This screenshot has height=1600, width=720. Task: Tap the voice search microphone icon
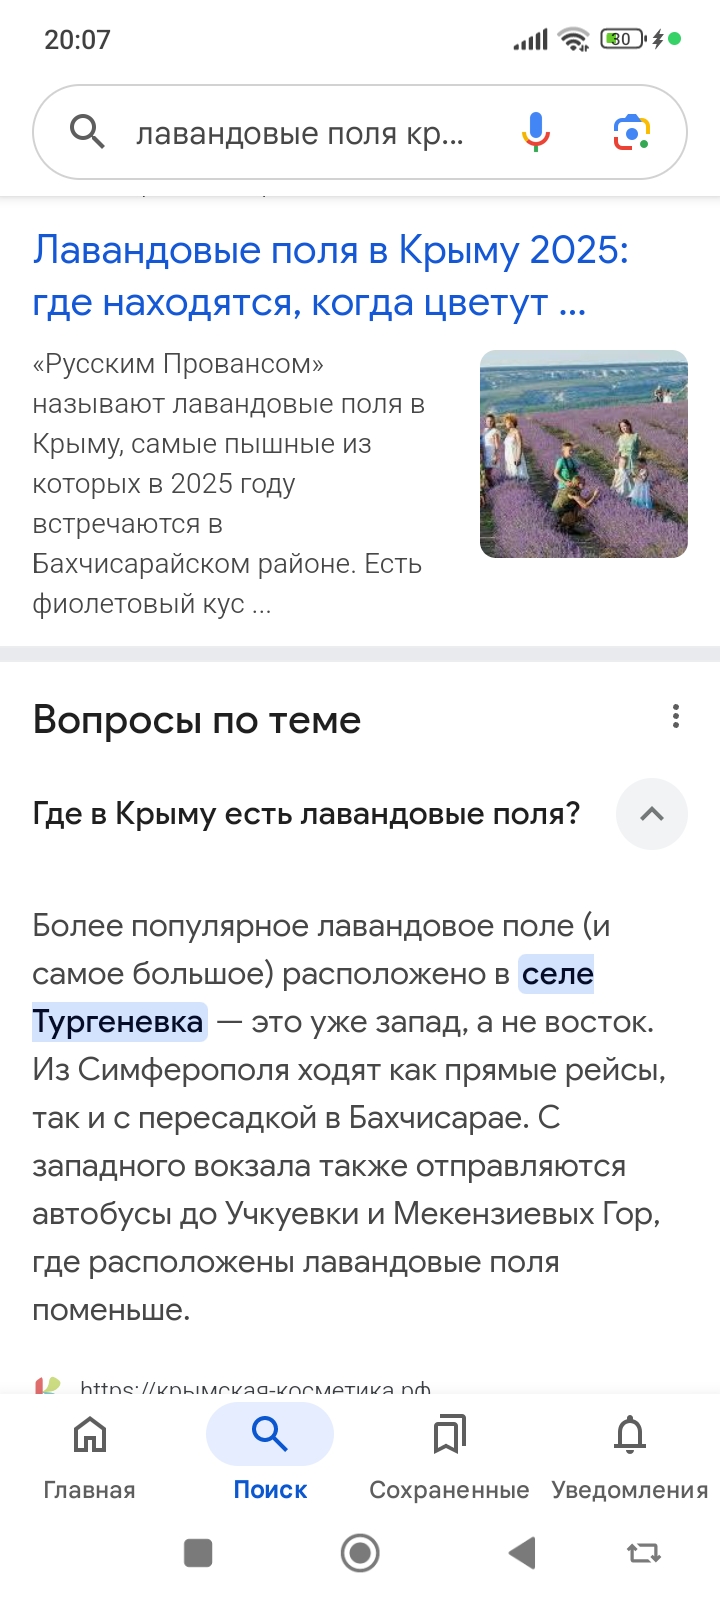536,132
